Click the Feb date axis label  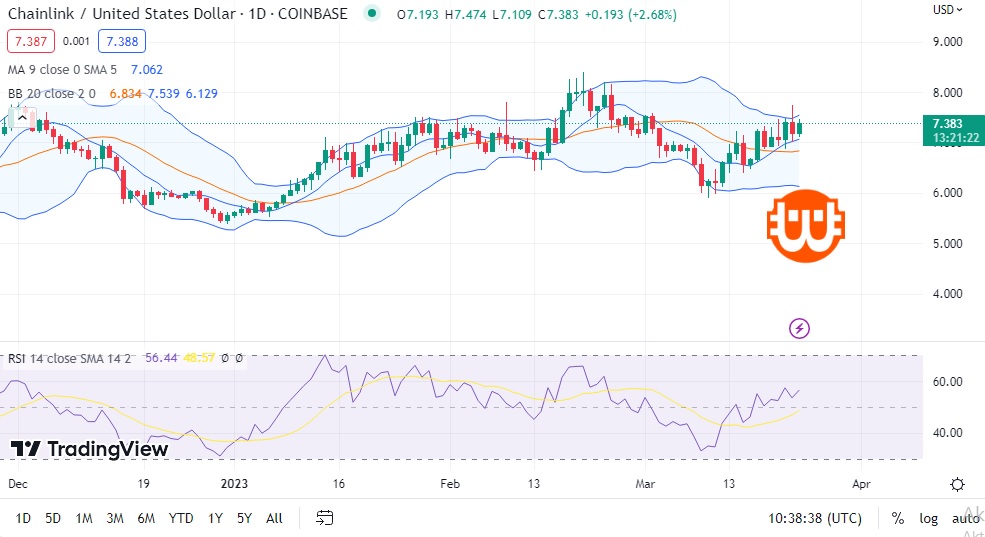pyautogui.click(x=450, y=484)
